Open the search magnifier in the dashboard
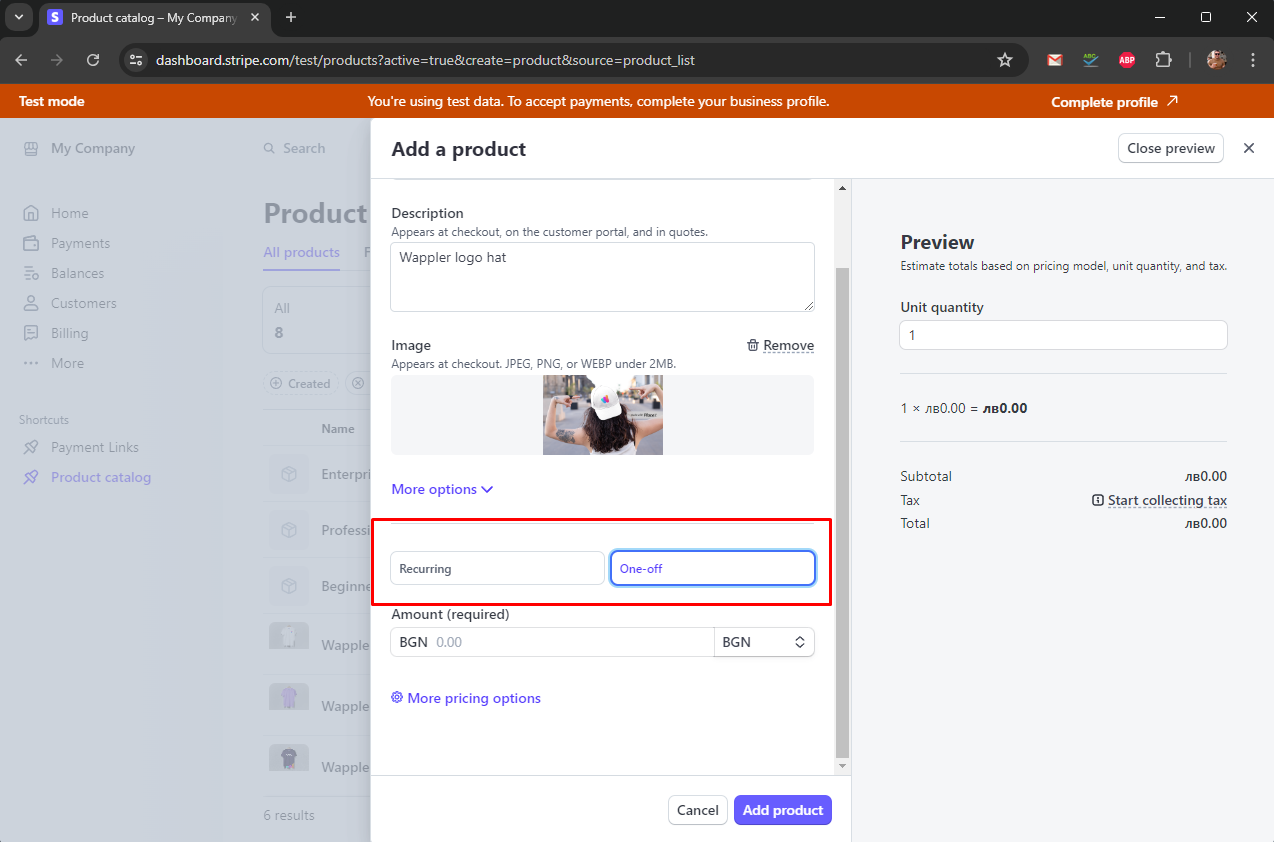Viewport: 1274px width, 842px height. (269, 147)
